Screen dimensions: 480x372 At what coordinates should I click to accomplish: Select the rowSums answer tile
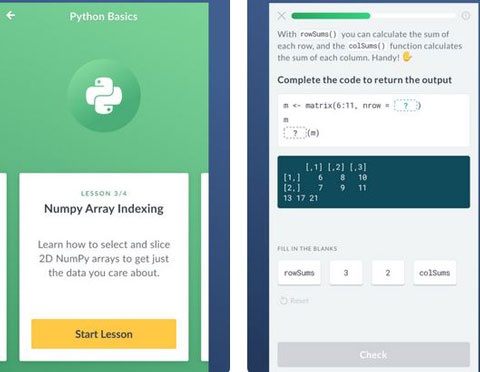tap(299, 273)
